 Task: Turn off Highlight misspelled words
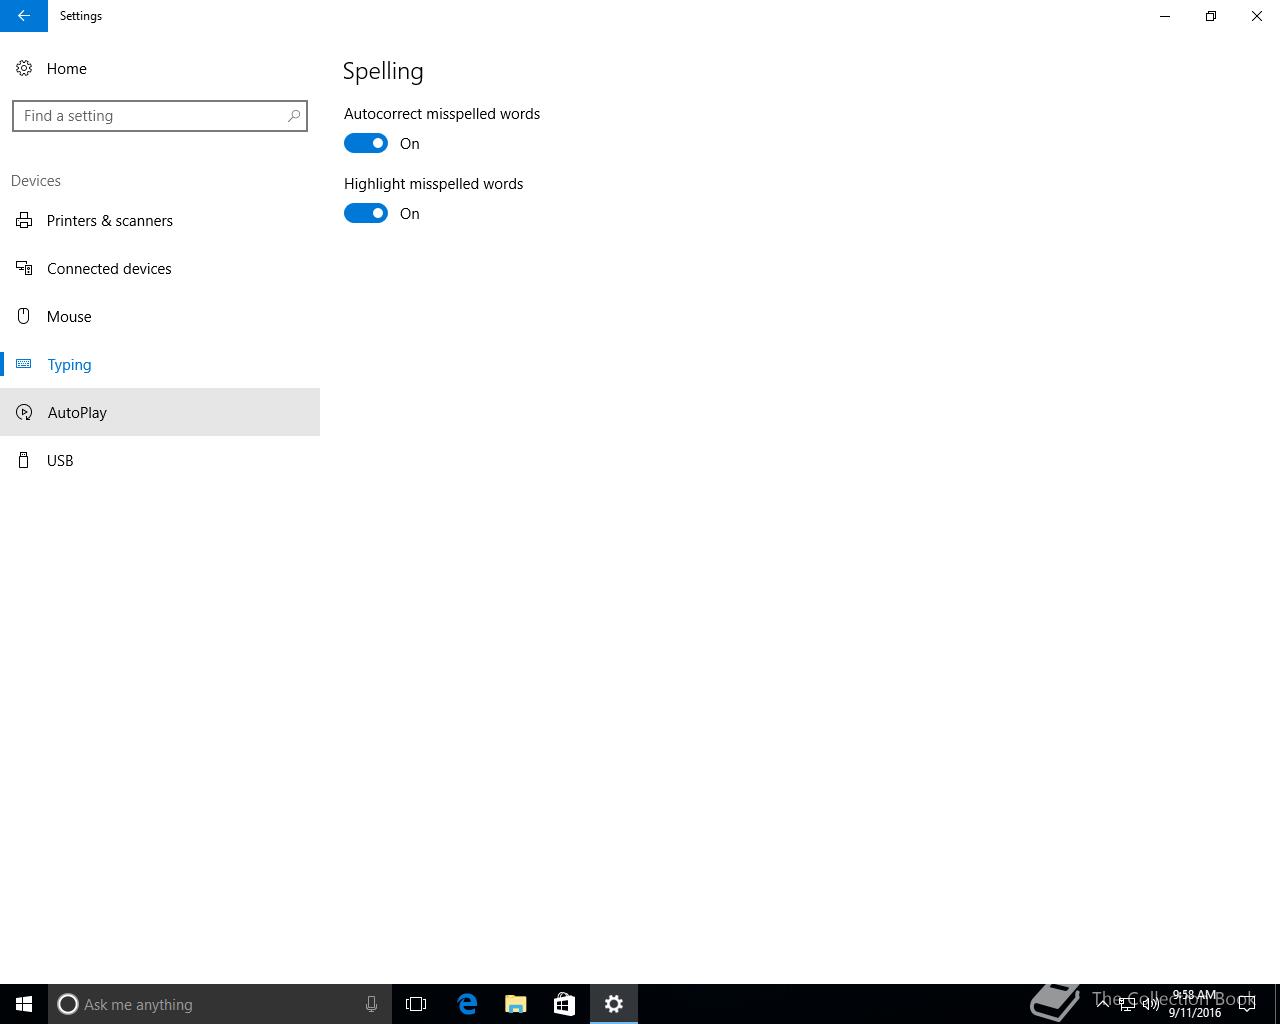[x=366, y=213]
